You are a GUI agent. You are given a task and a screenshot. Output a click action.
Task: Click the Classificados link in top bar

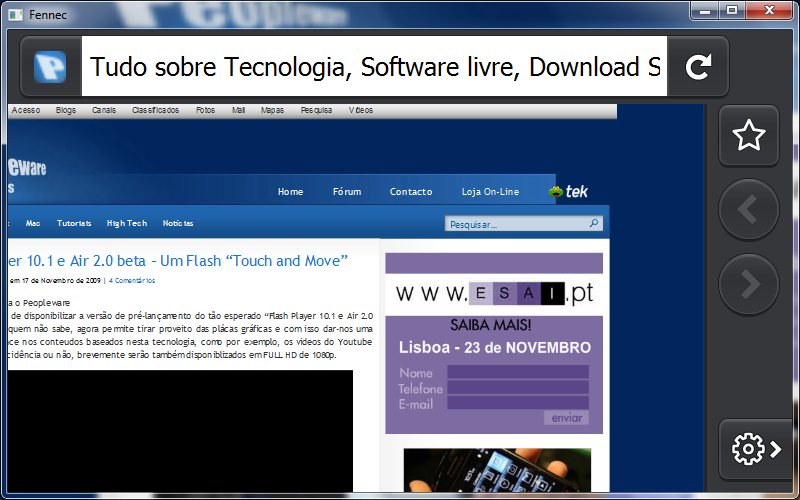coord(156,110)
